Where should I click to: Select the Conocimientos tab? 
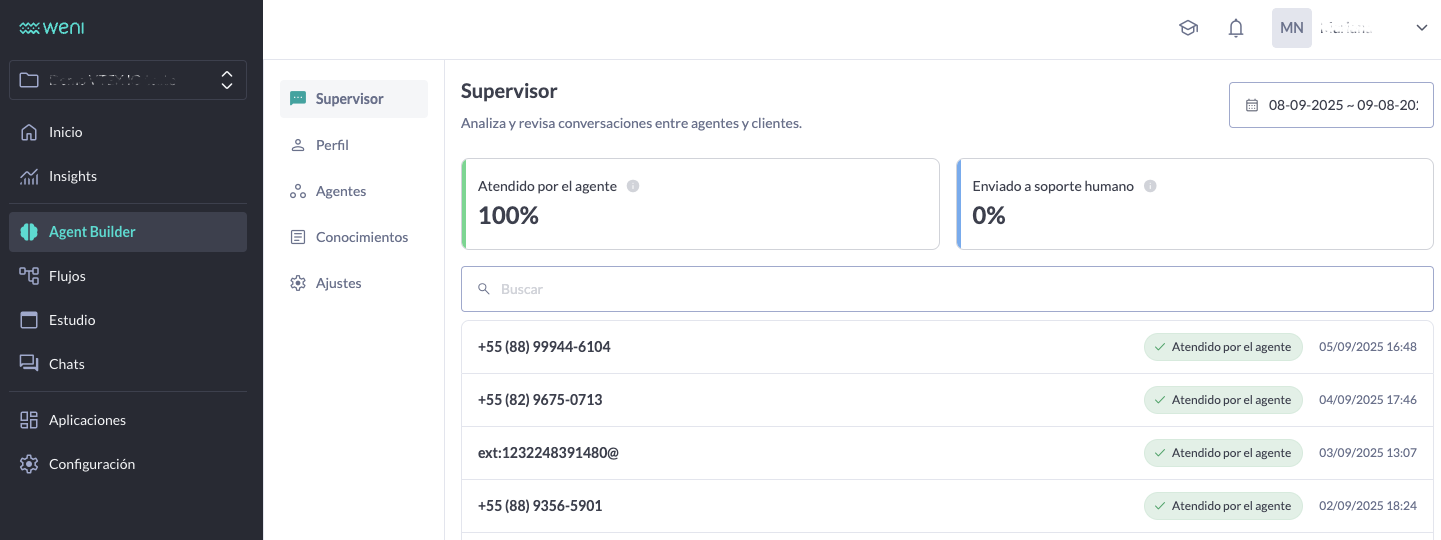361,237
